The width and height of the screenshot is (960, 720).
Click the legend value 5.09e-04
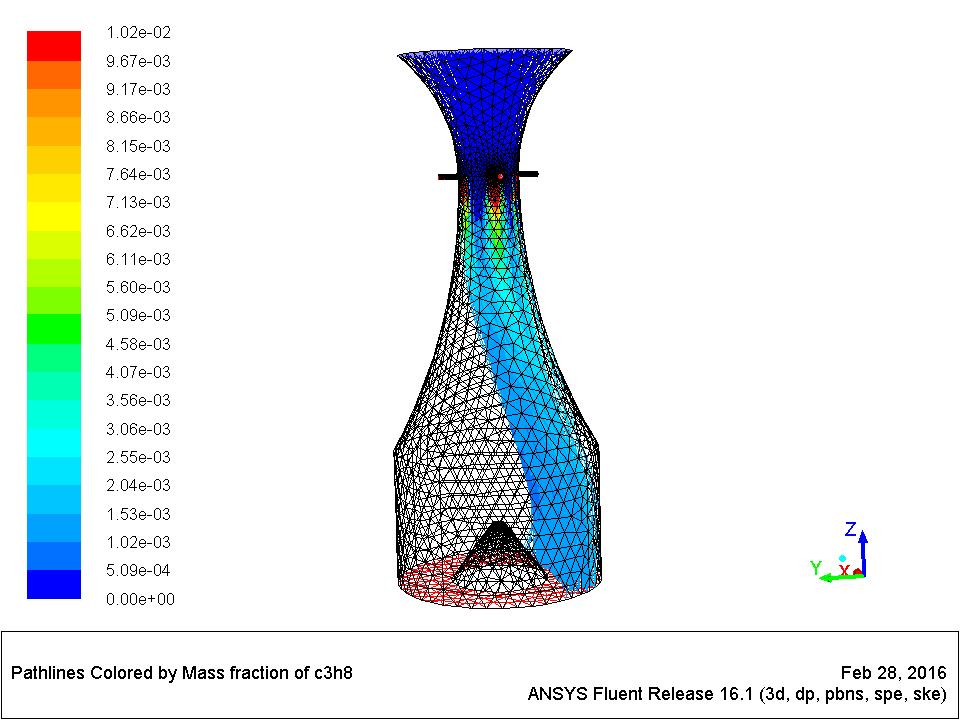coord(138,571)
